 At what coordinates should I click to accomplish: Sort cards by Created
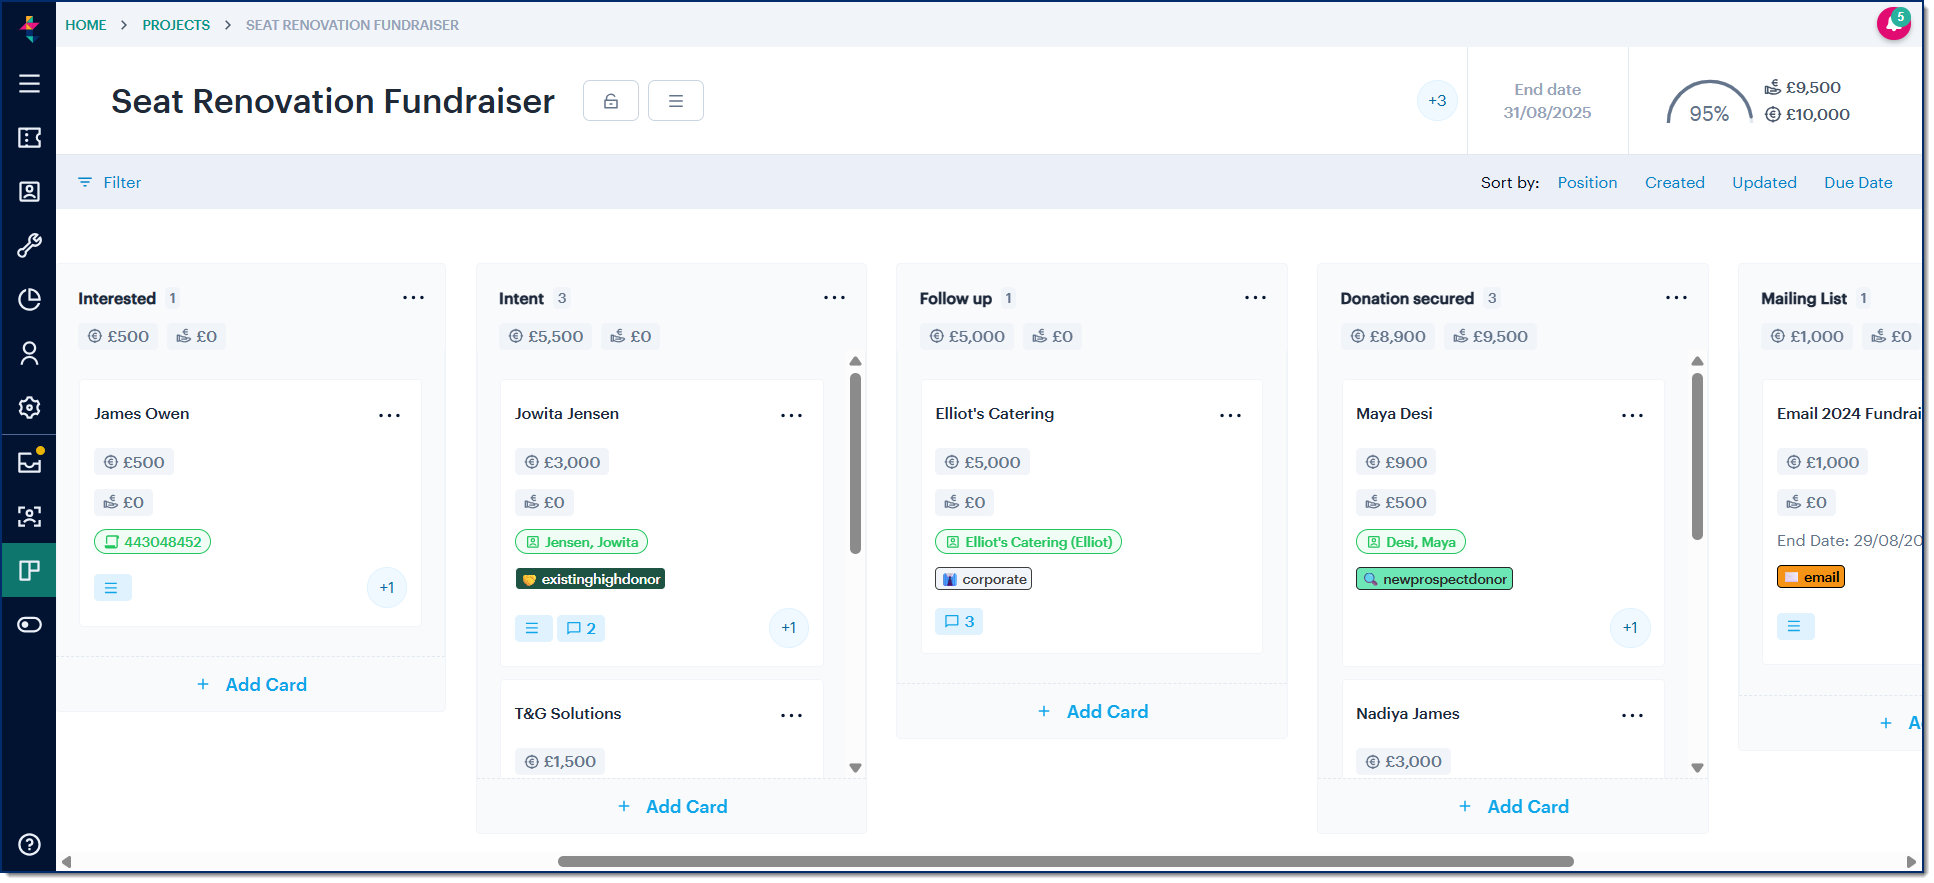(x=1674, y=183)
